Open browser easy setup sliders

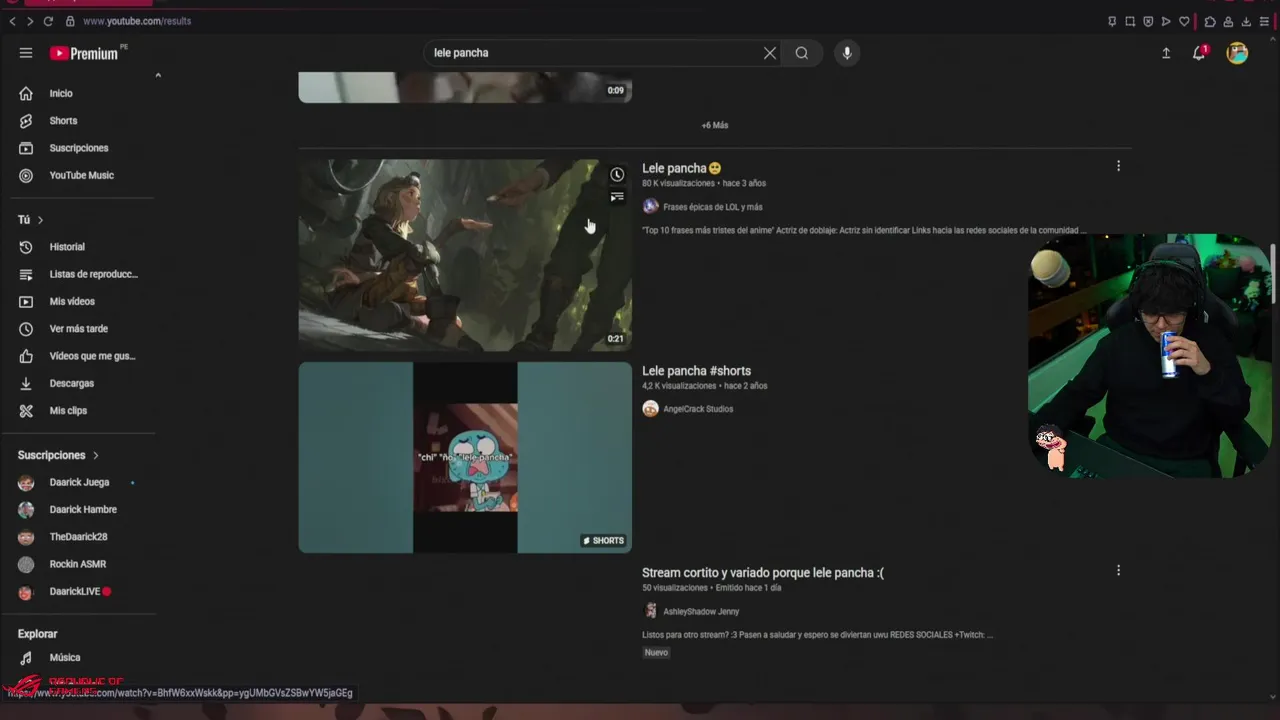tap(1264, 21)
